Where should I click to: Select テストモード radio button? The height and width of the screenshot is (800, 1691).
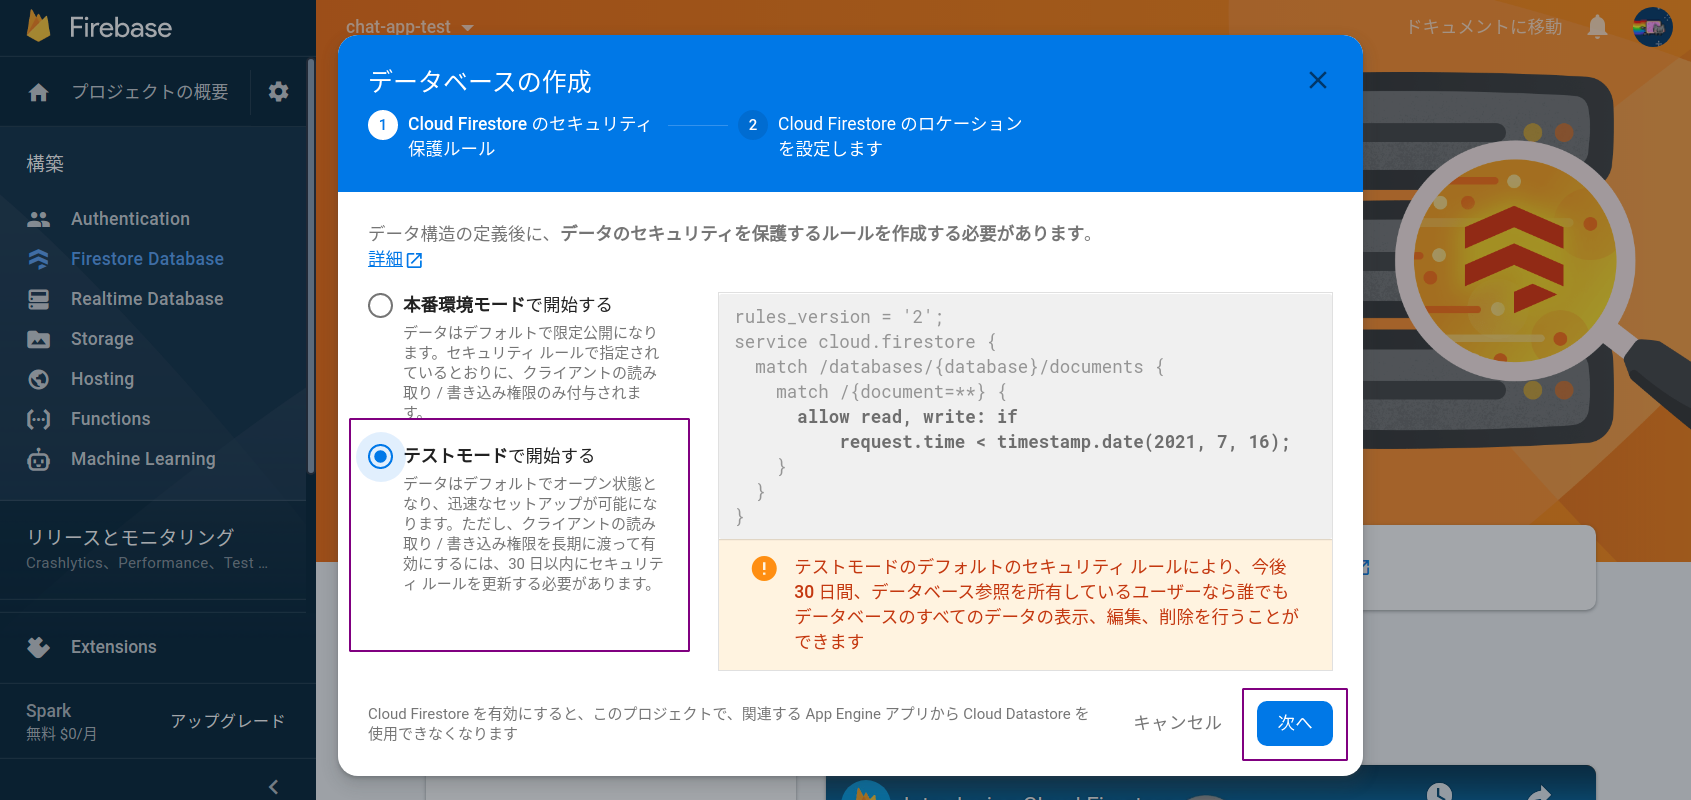point(380,456)
